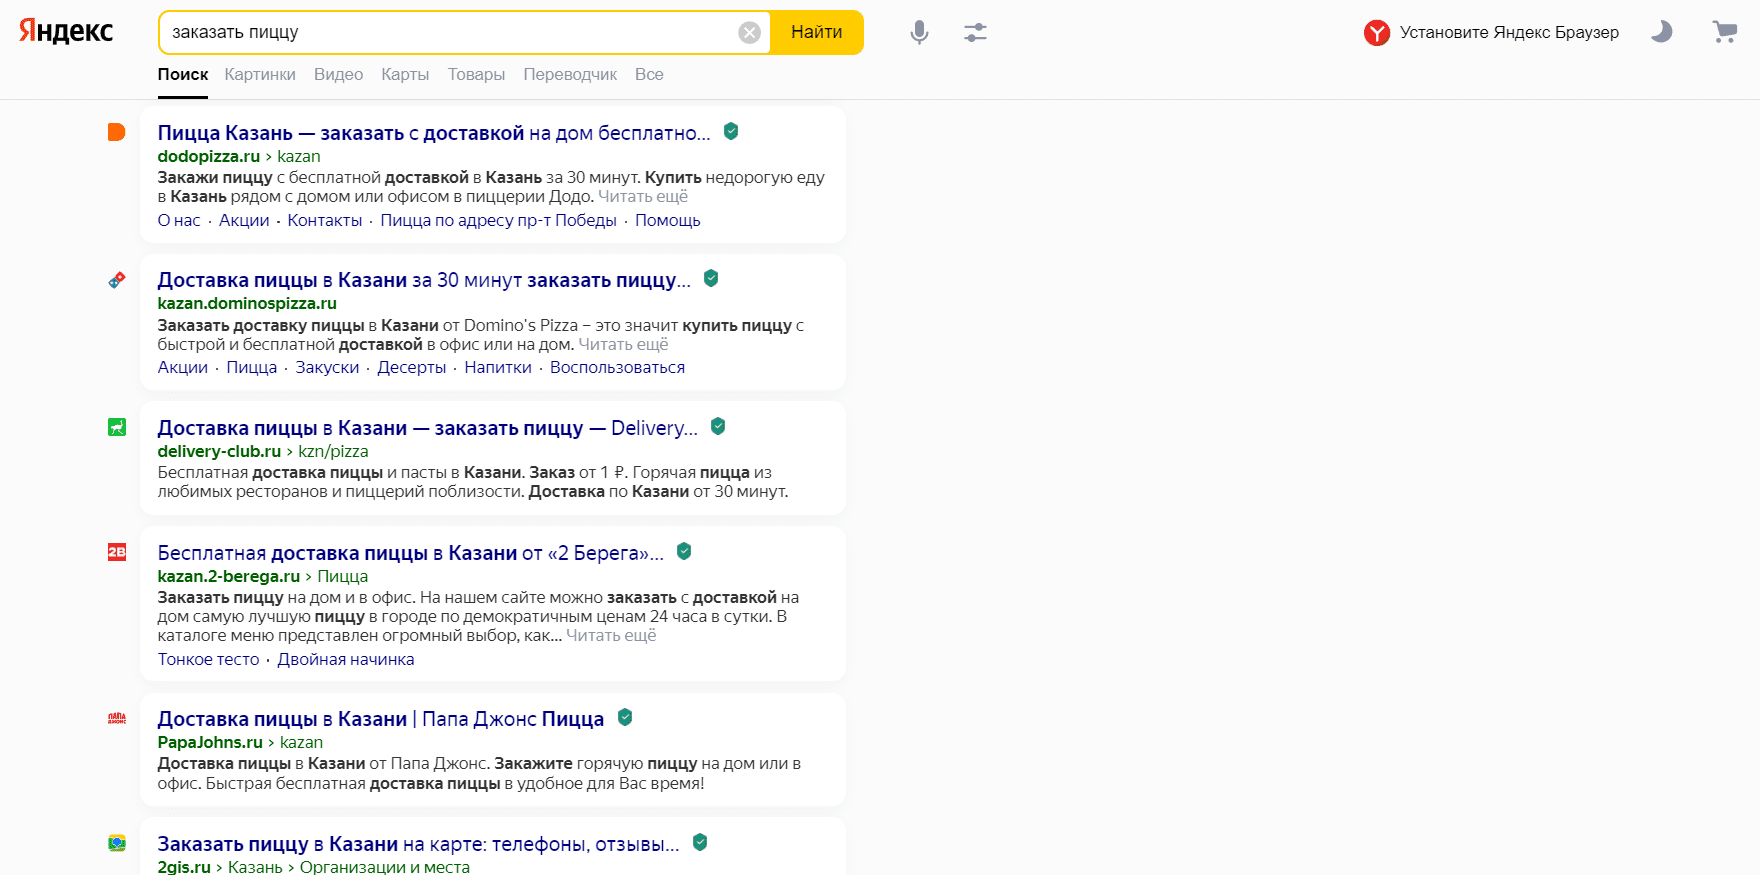This screenshot has width=1760, height=875.
Task: Click the dodopizza.ru domain link
Action: coord(209,156)
